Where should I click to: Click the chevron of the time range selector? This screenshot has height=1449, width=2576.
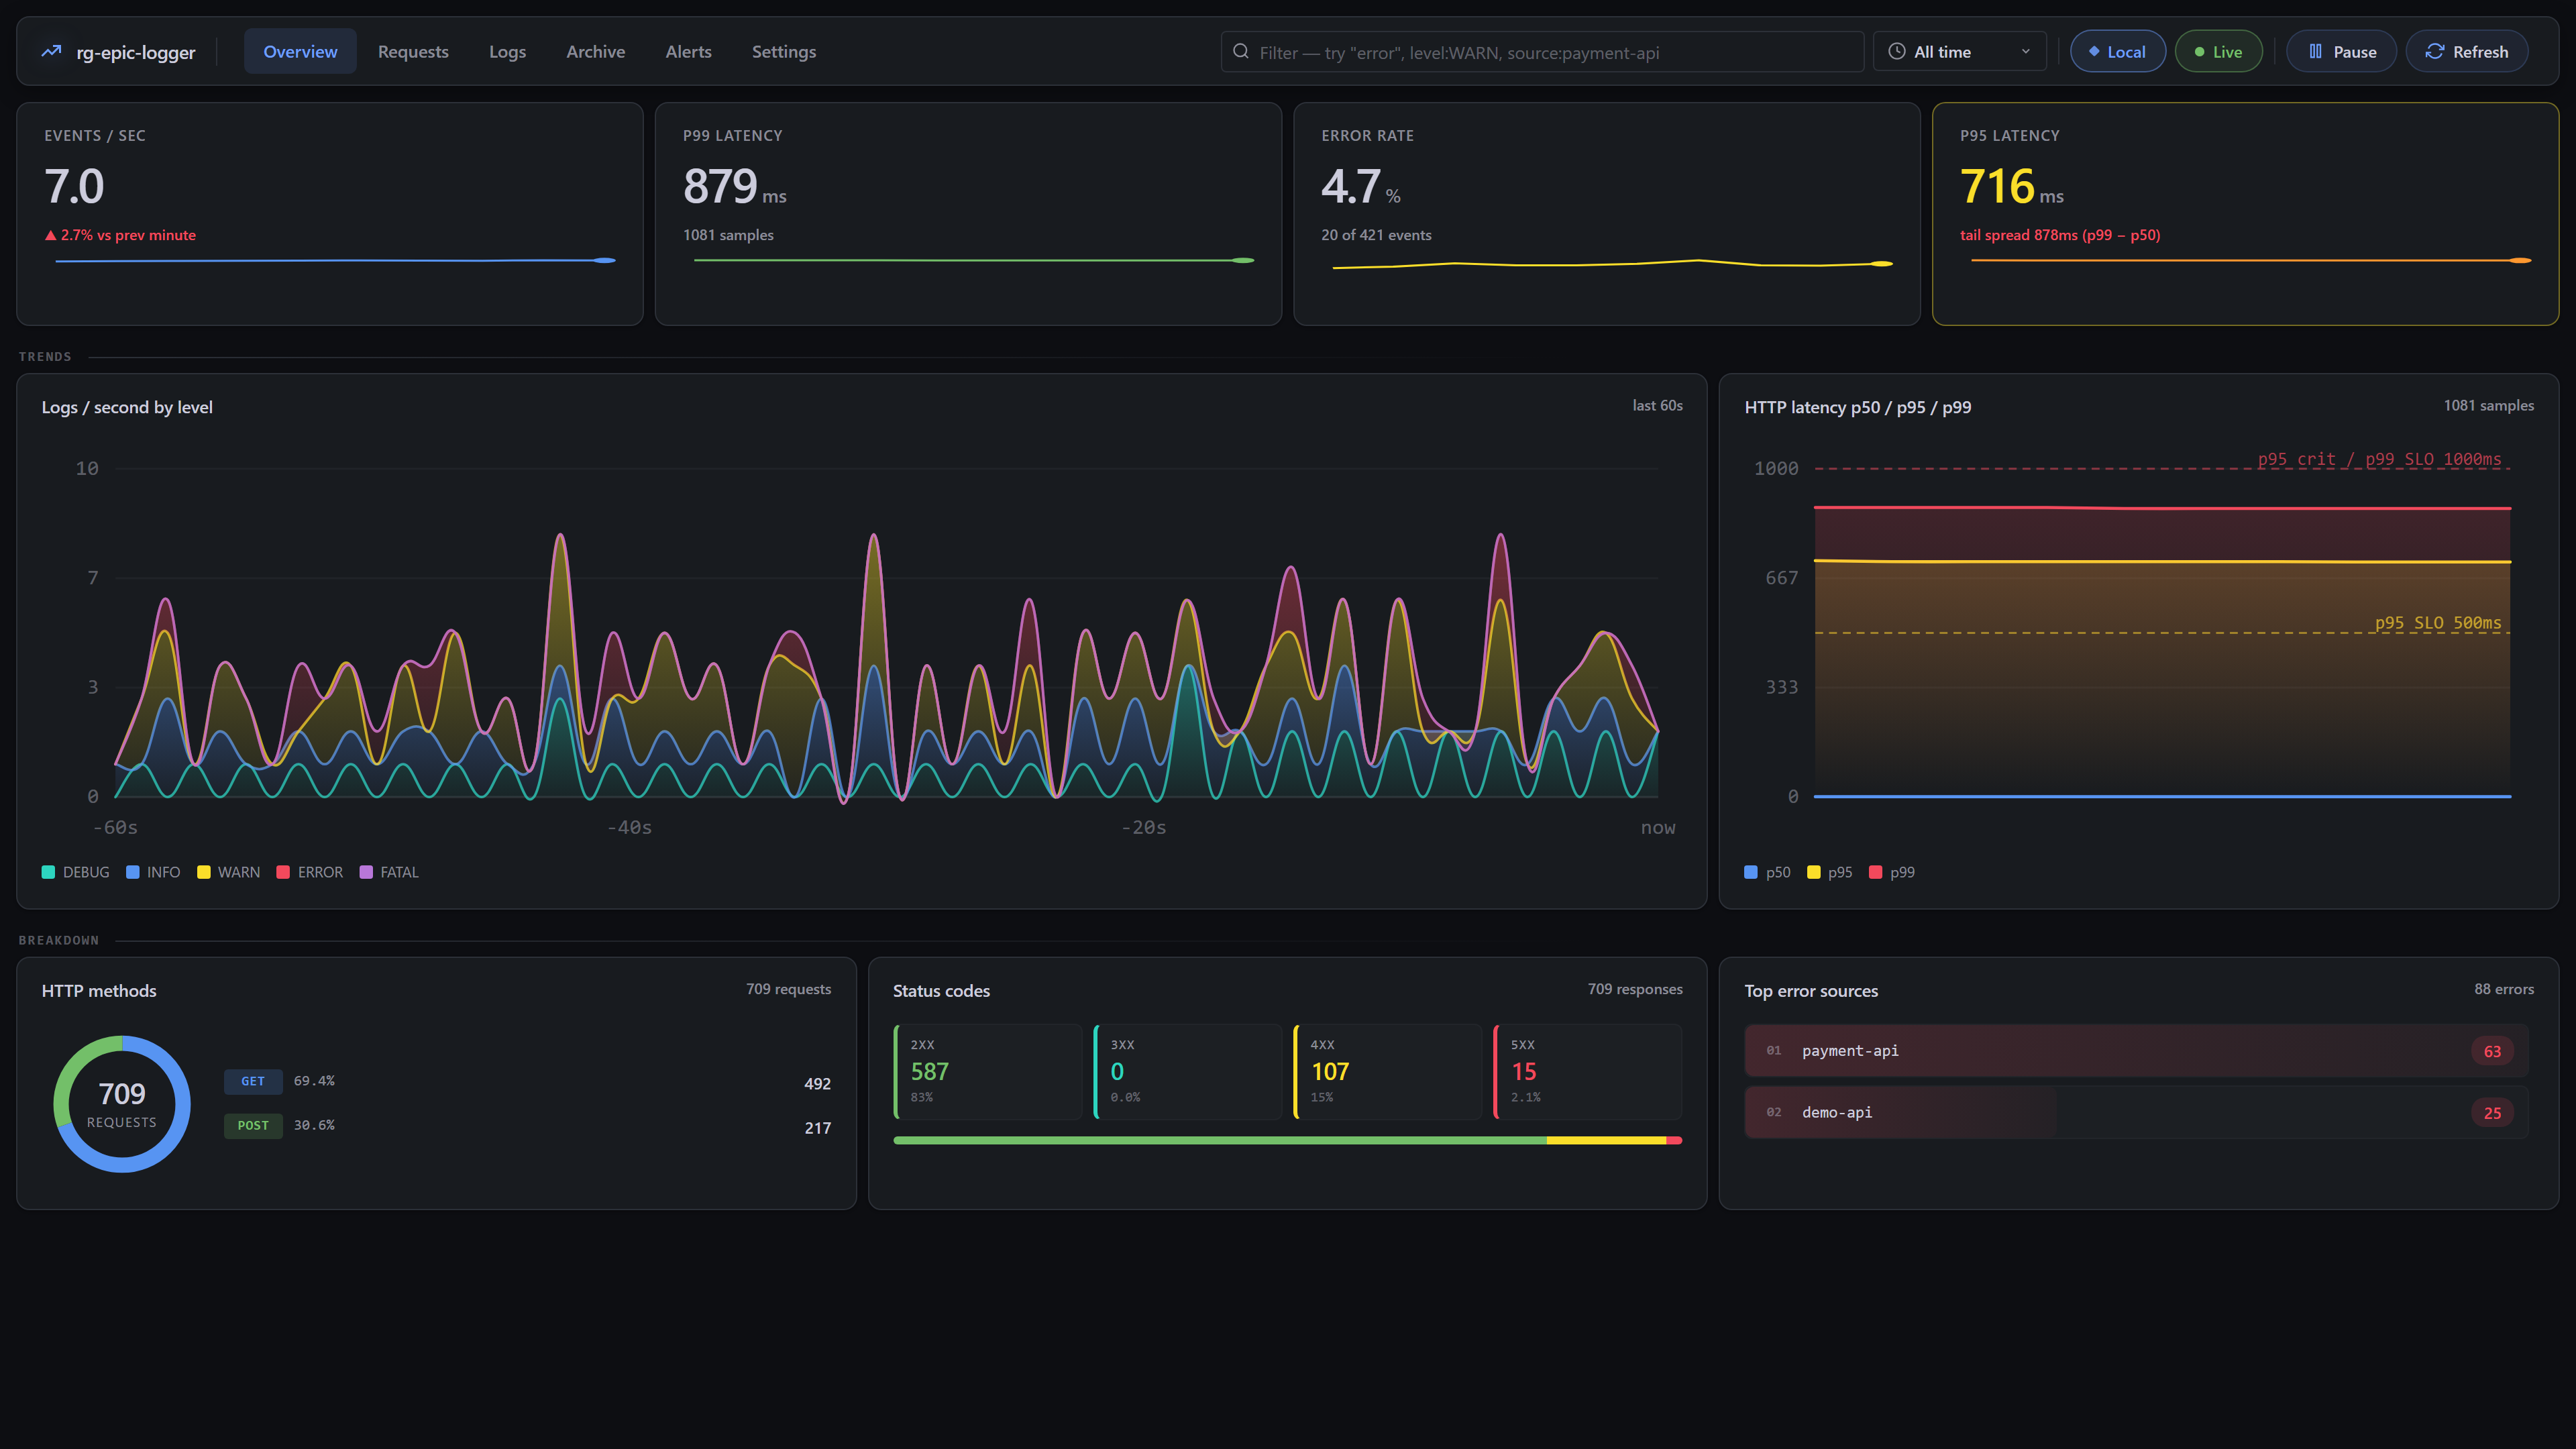click(2025, 51)
